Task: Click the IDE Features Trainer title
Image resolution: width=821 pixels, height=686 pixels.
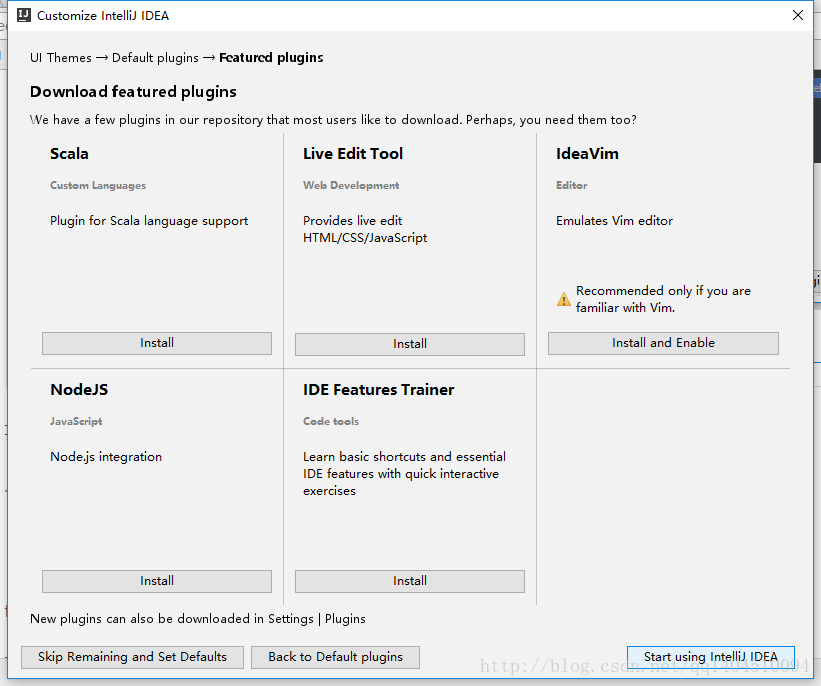Action: pyautogui.click(x=378, y=390)
